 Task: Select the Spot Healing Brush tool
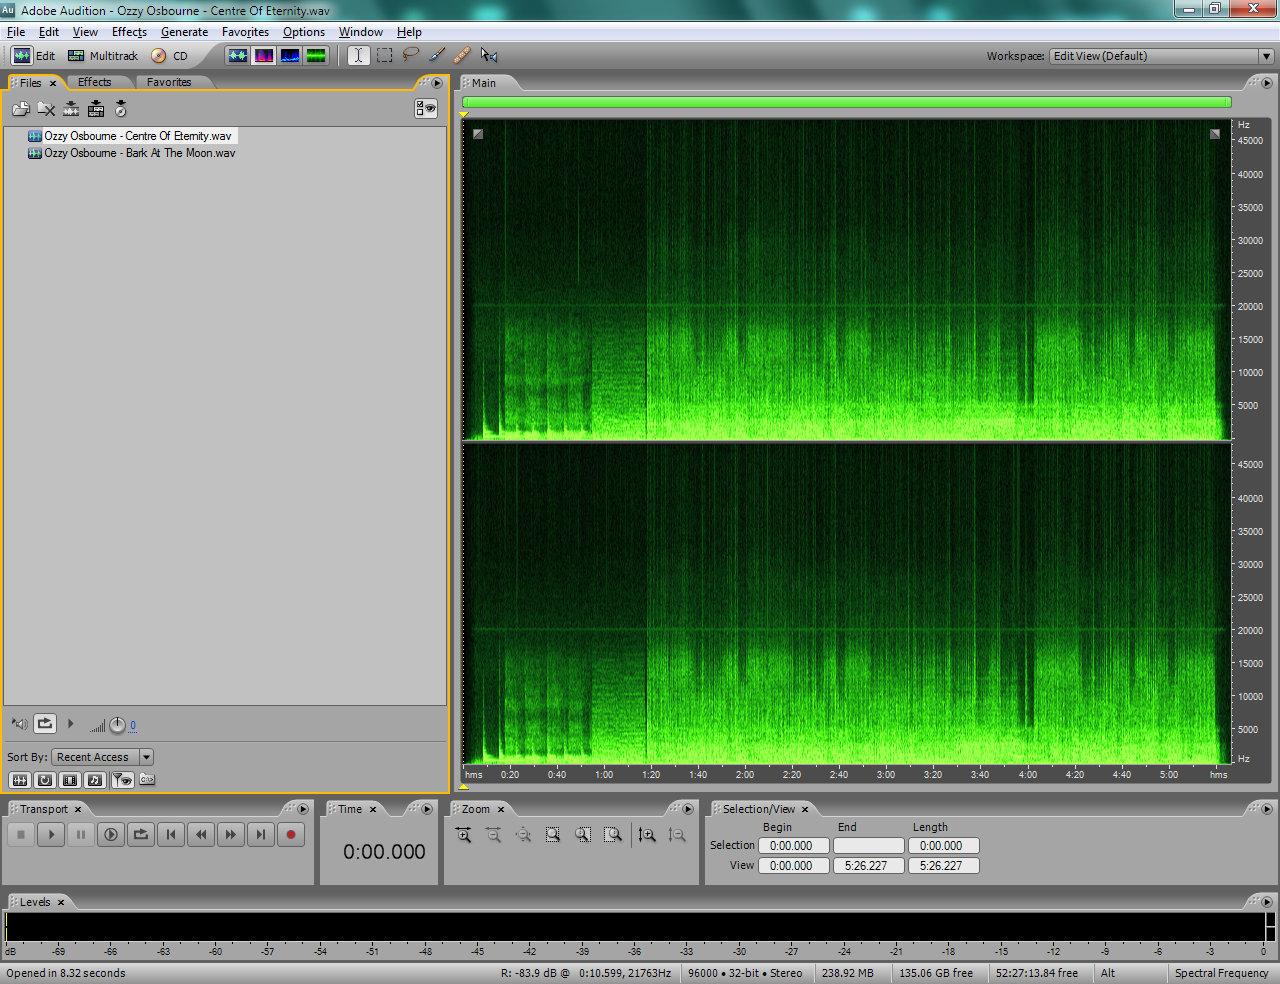[462, 56]
